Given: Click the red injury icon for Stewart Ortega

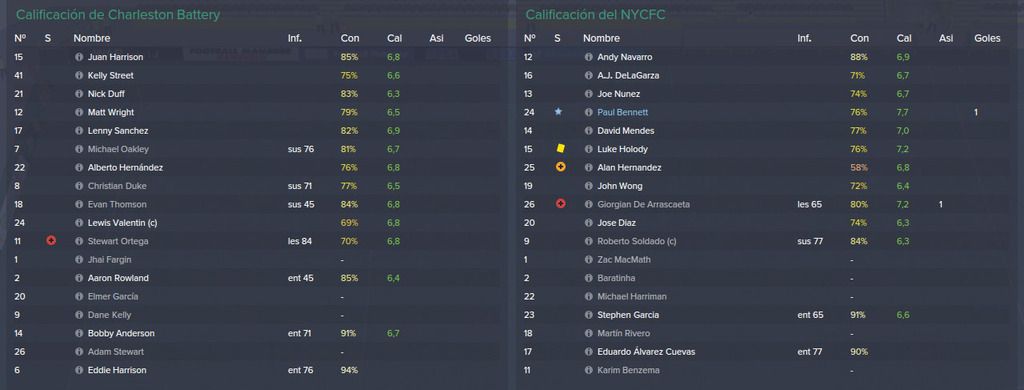Looking at the screenshot, I should click(x=51, y=241).
